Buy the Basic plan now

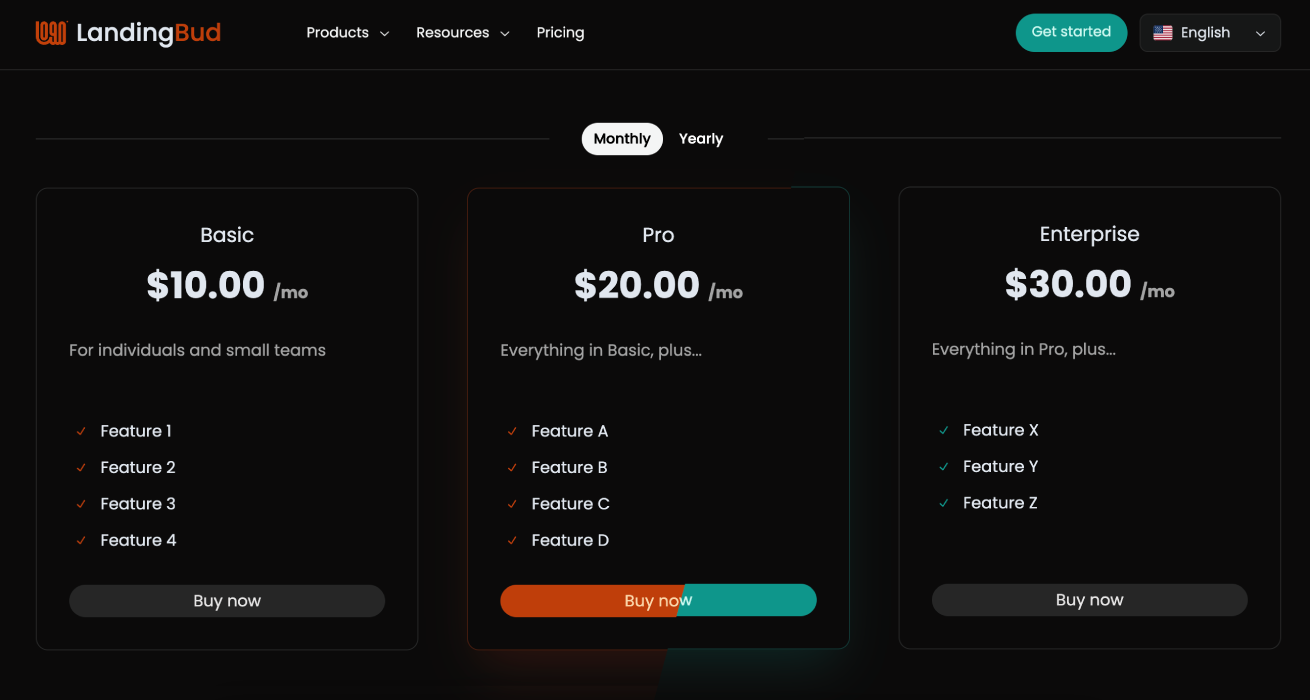(227, 601)
